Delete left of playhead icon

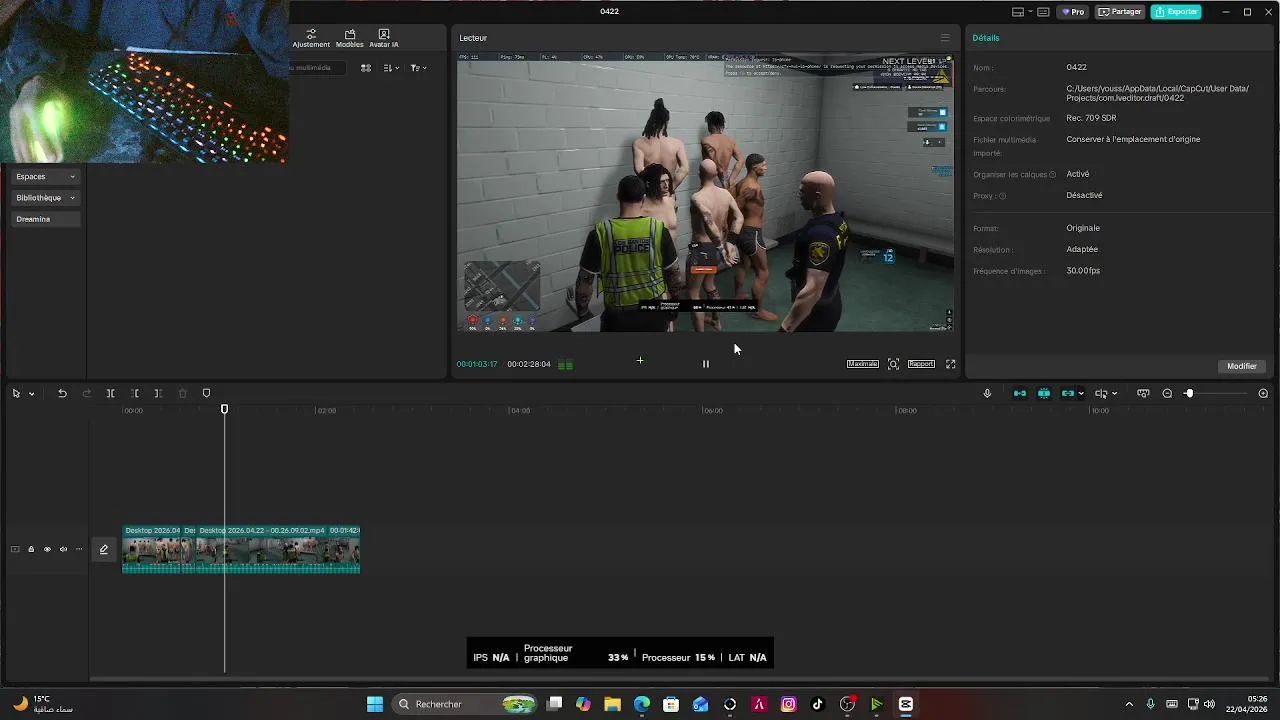click(x=134, y=394)
